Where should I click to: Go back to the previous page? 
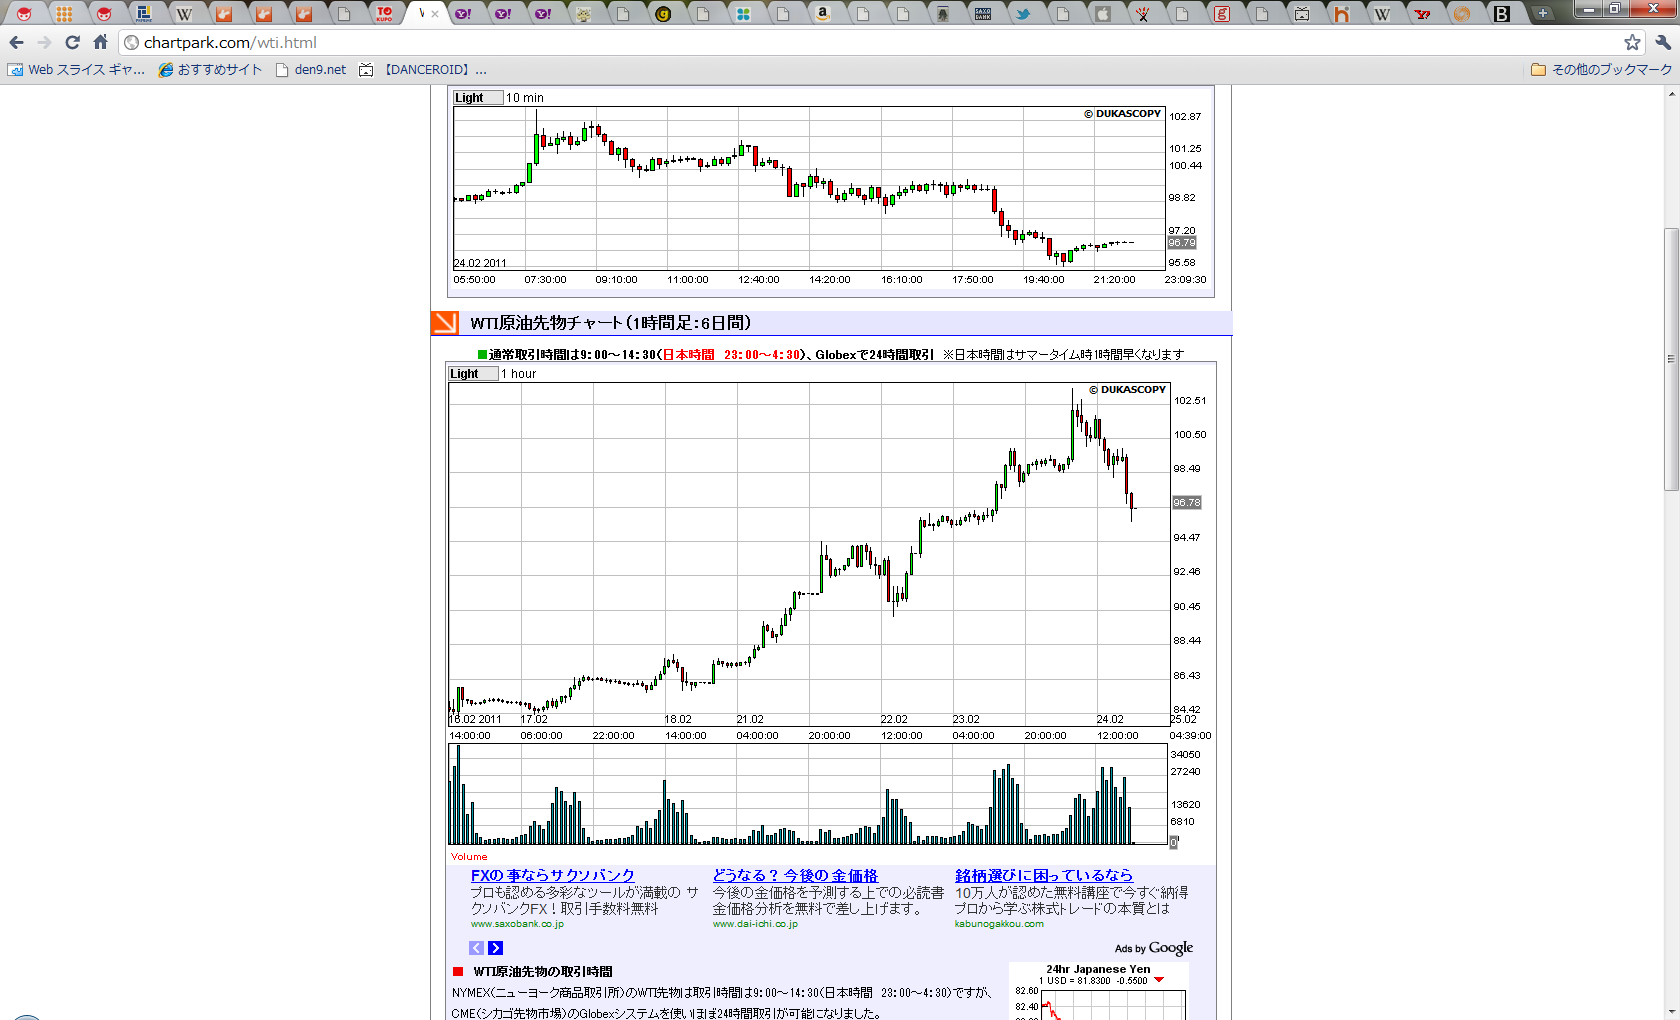tap(16, 42)
